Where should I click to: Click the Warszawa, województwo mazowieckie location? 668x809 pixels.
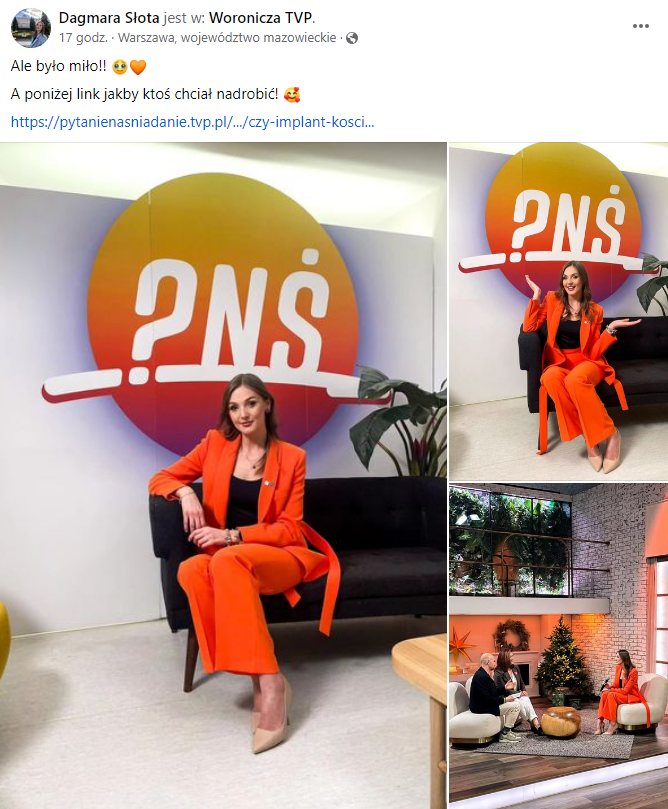227,38
